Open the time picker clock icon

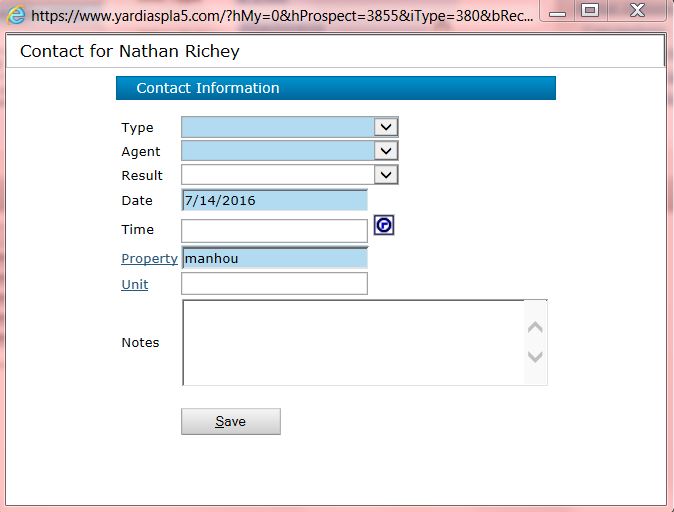coord(384,225)
